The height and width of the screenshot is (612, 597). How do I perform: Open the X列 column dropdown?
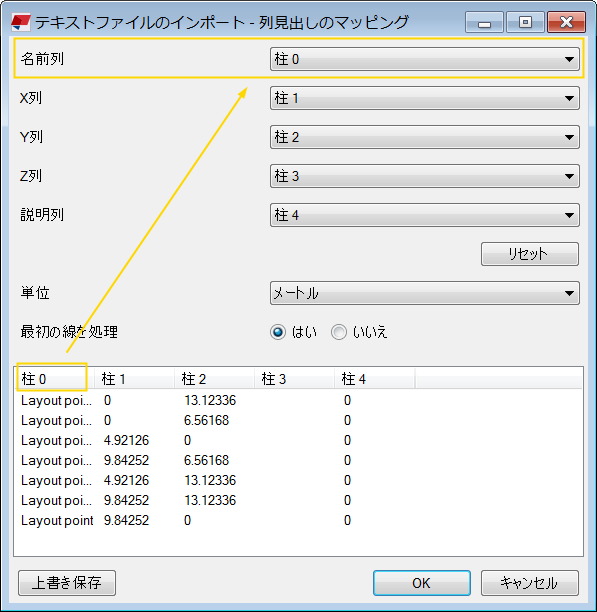(x=425, y=98)
